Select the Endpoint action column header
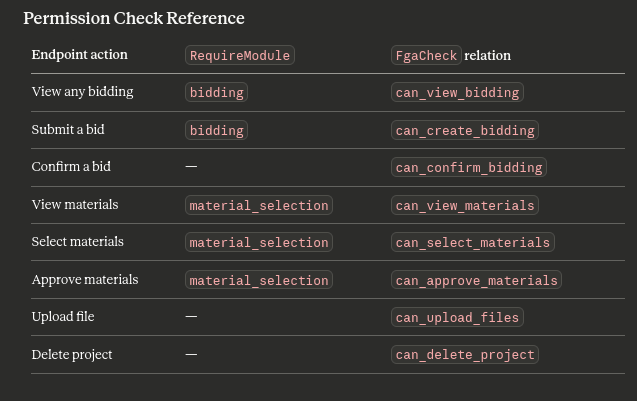This screenshot has height=401, width=637. pyautogui.click(x=80, y=54)
